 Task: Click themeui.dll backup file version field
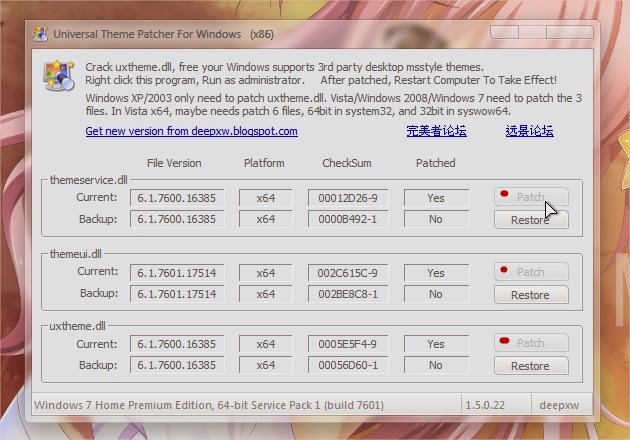coord(177,294)
